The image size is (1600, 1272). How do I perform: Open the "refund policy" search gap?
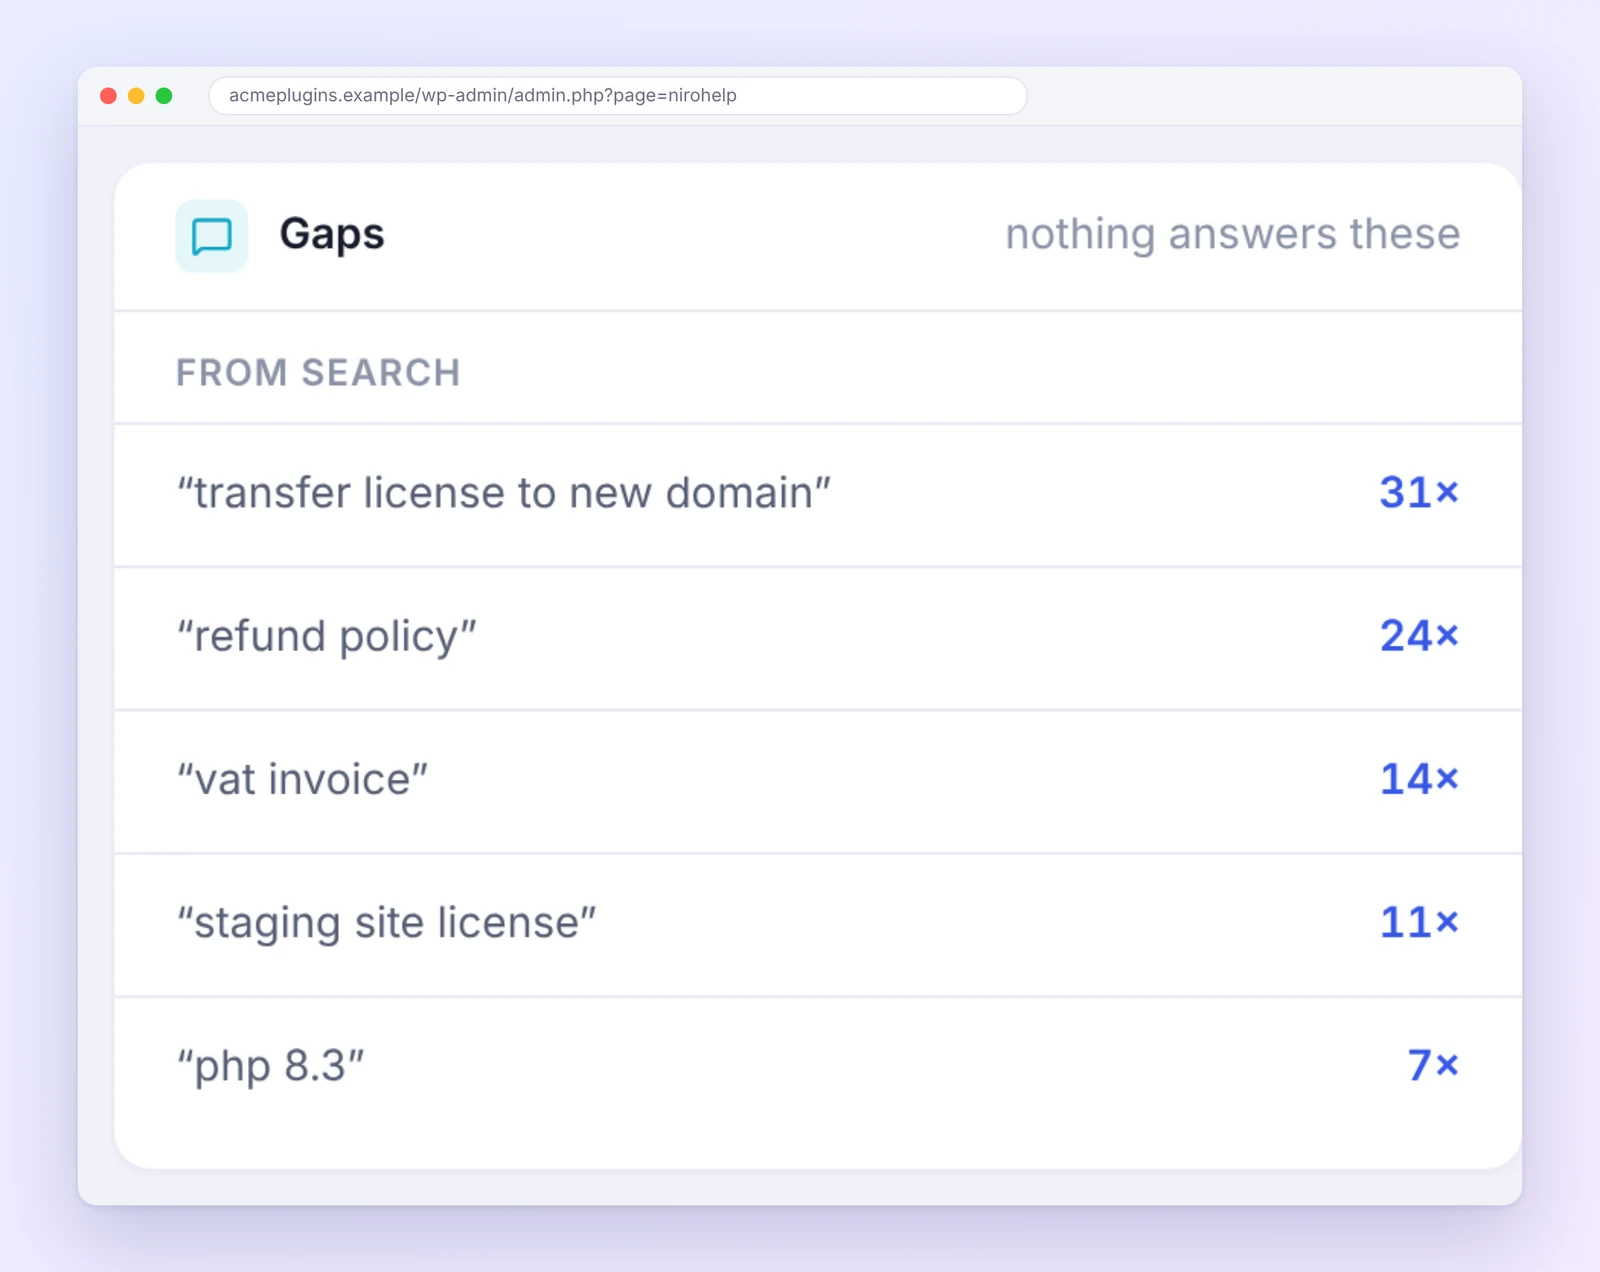[818, 638]
